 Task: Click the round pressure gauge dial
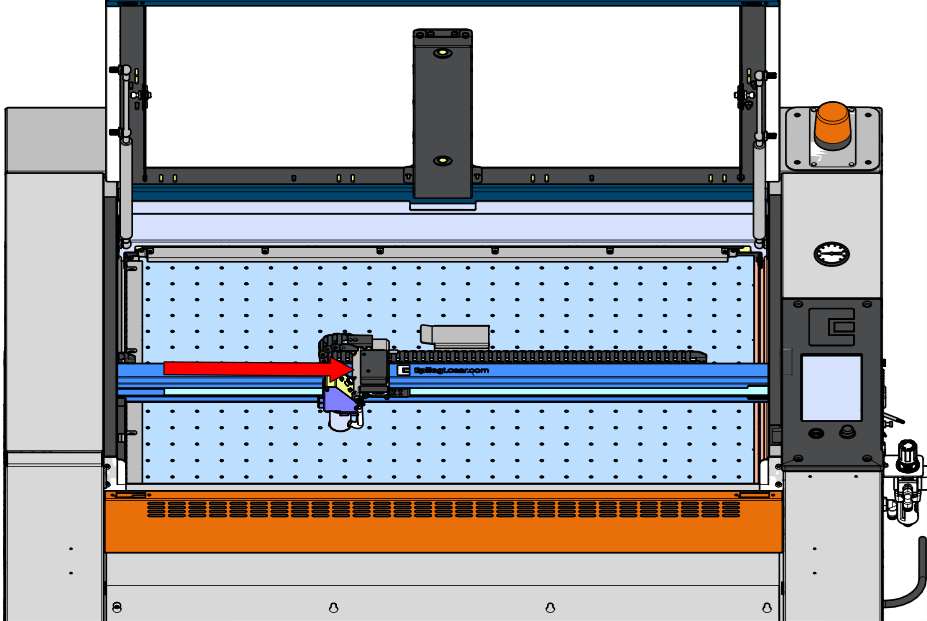829,254
